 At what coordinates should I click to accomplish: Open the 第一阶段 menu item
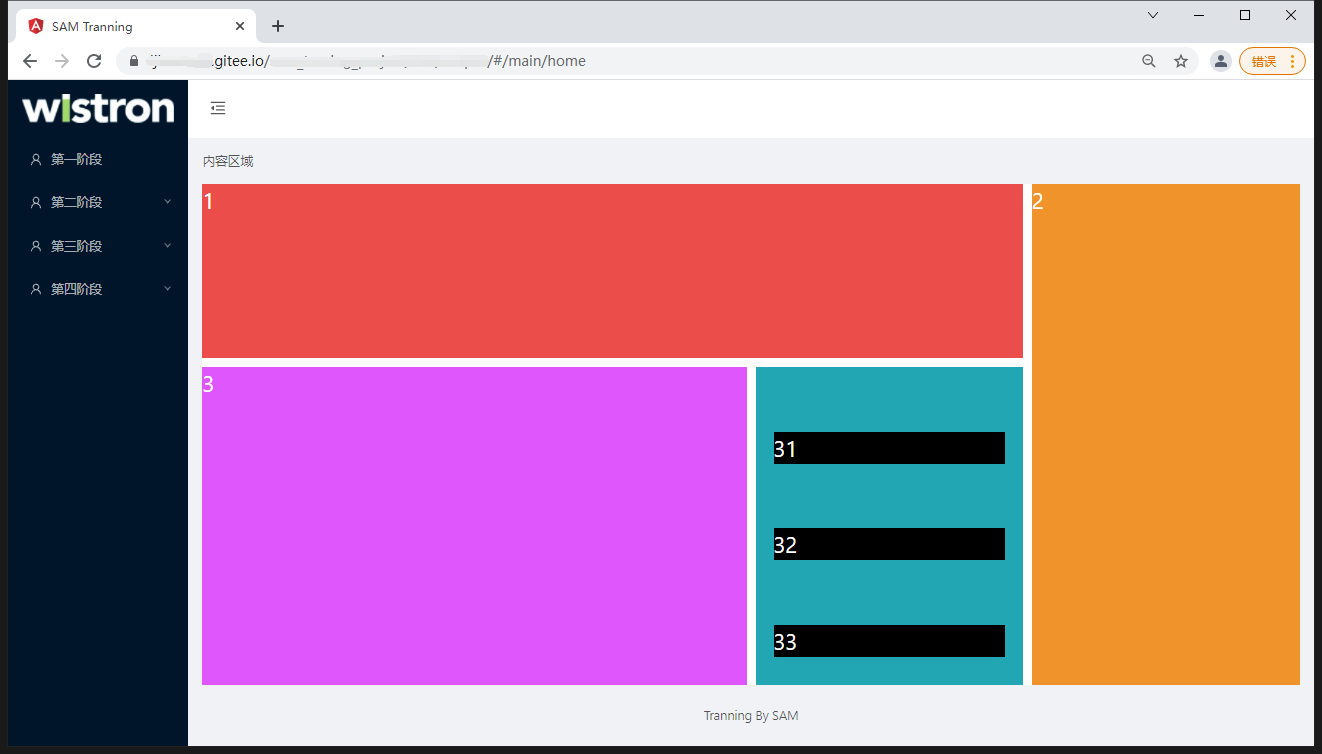(98, 159)
